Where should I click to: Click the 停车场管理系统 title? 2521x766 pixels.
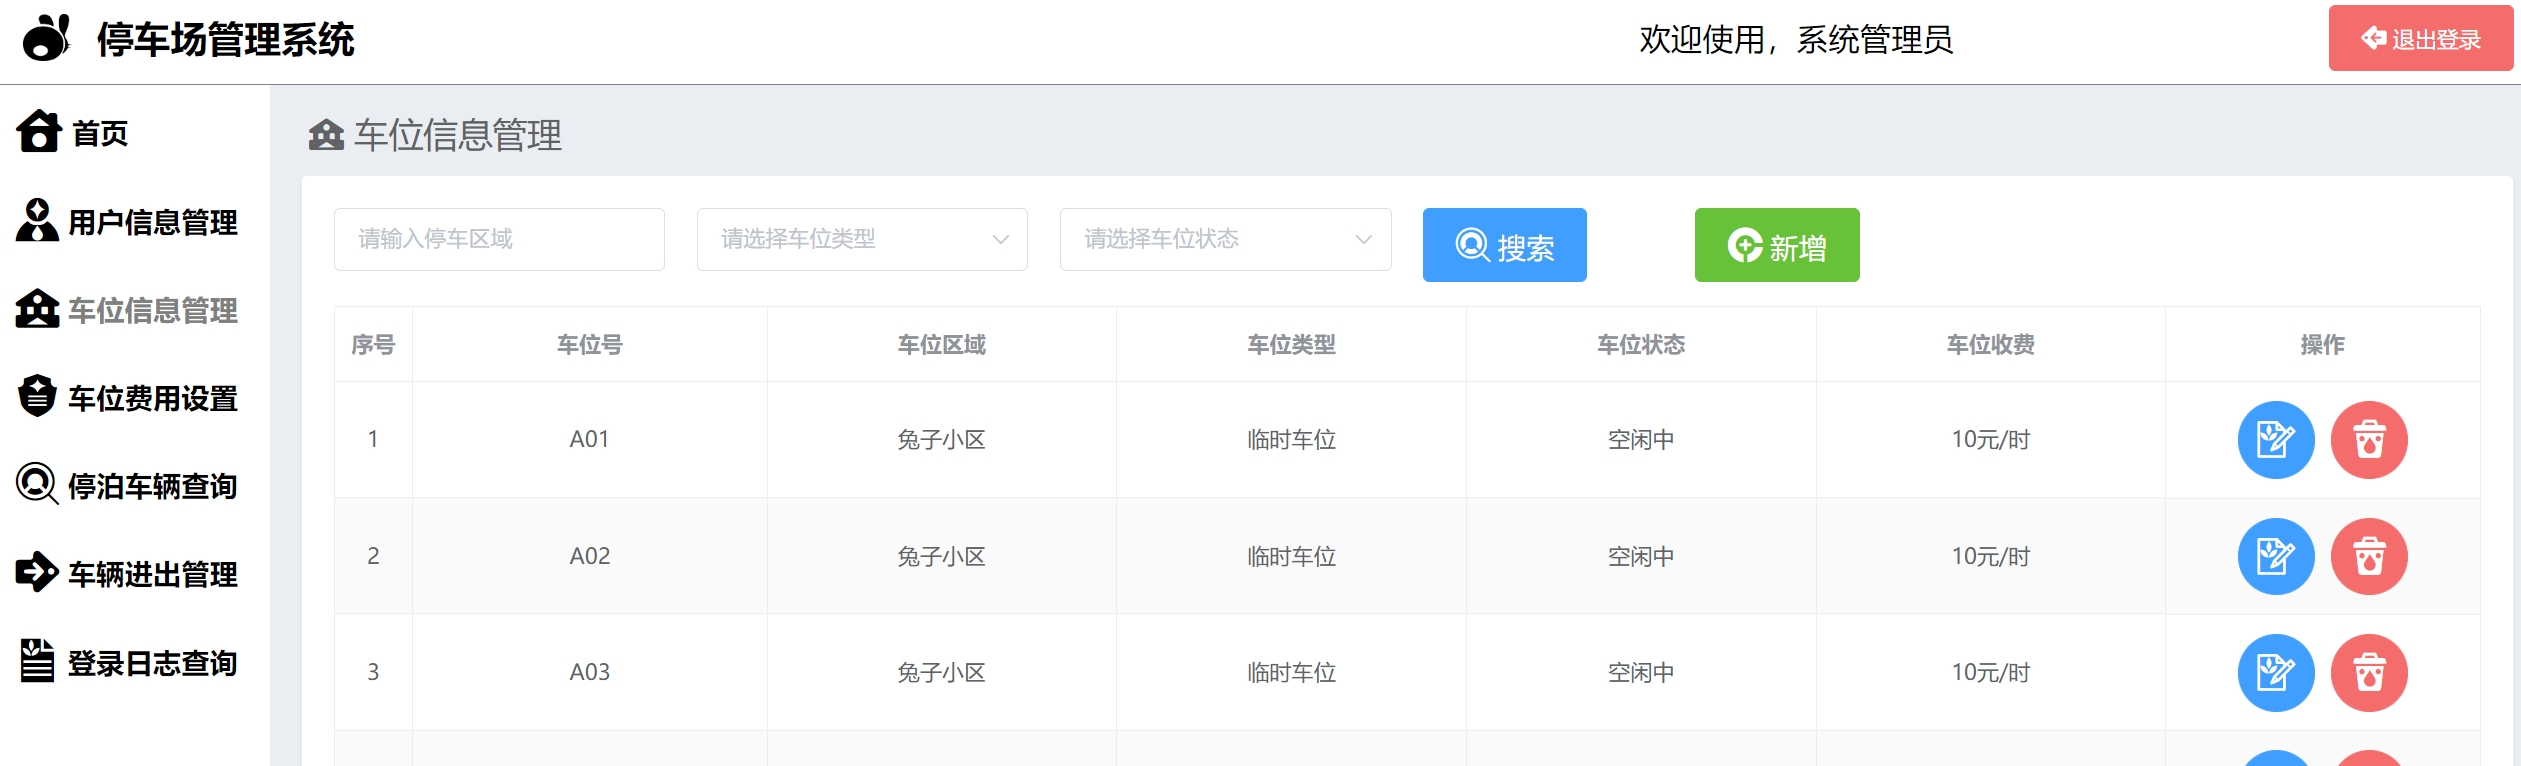(226, 40)
